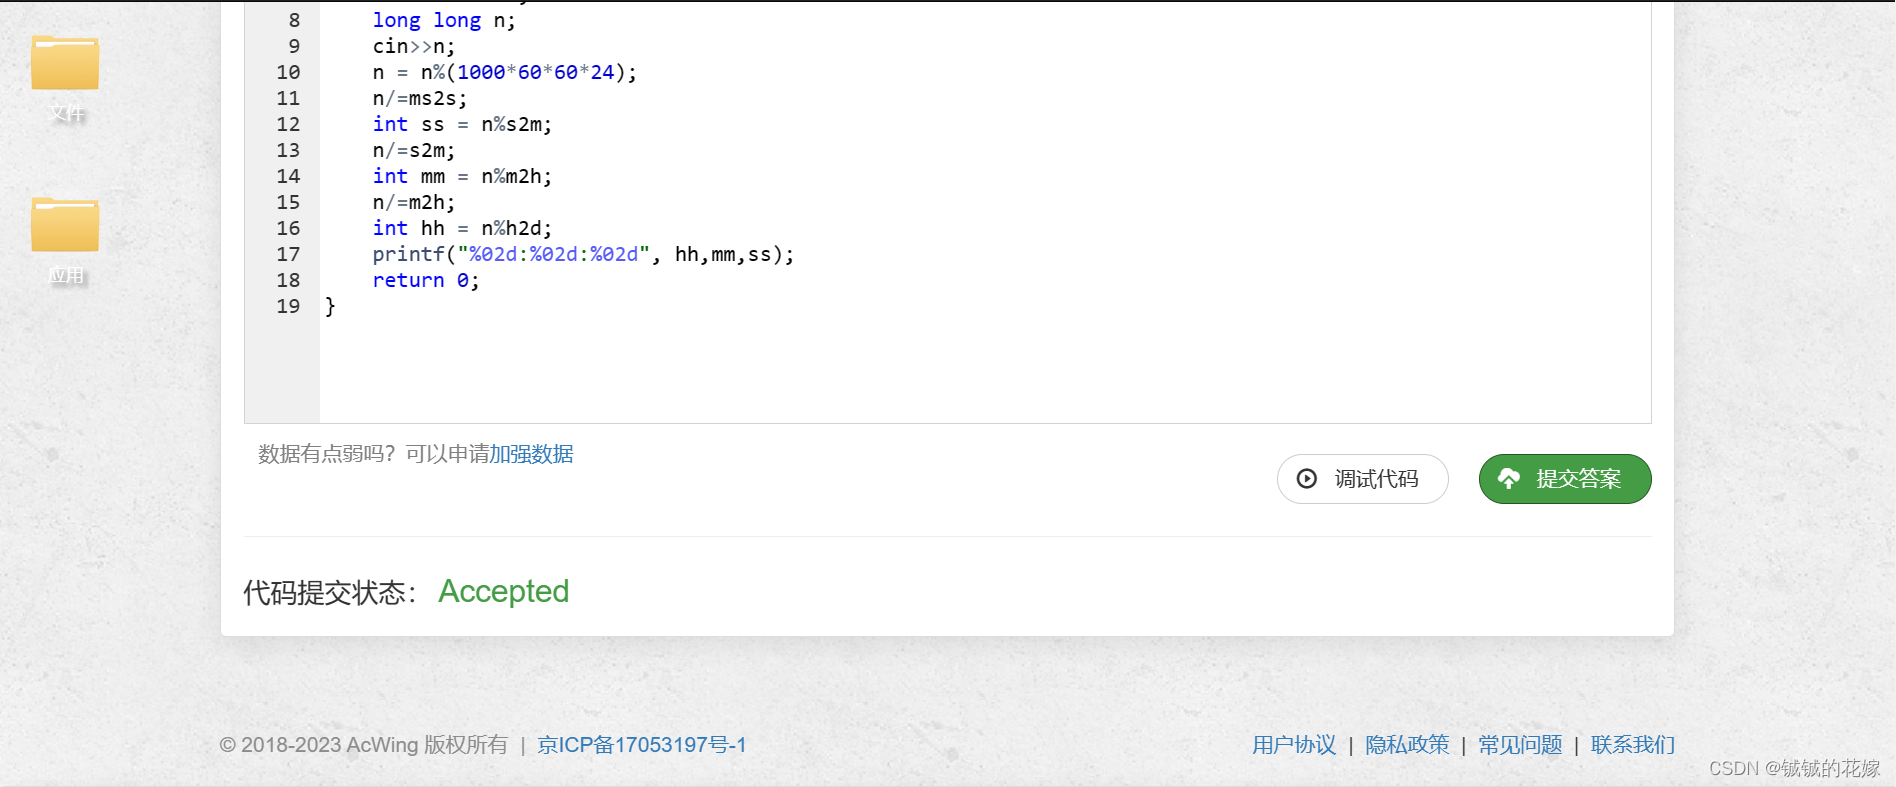Open the 隐私政策 footer link
The image size is (1896, 787).
point(1407,745)
